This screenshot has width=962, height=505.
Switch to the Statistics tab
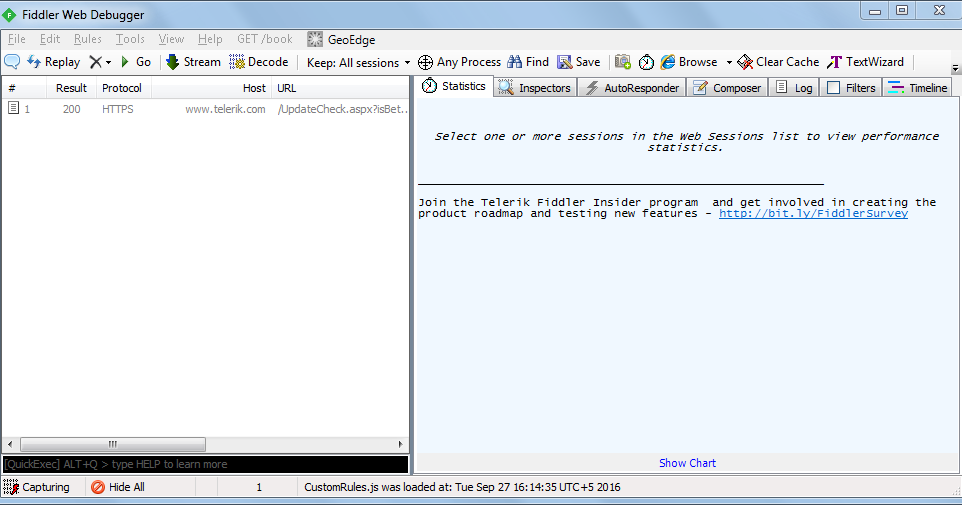point(455,87)
